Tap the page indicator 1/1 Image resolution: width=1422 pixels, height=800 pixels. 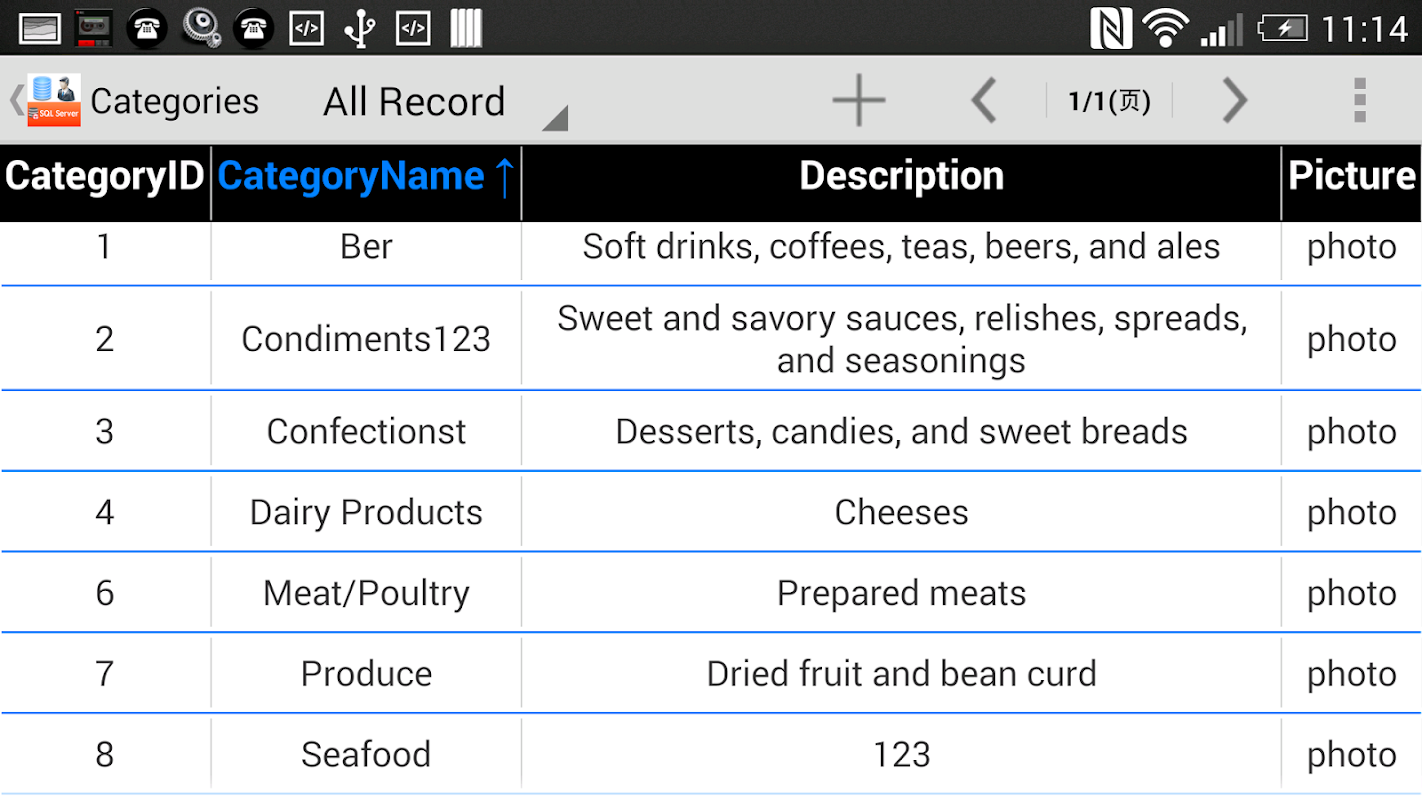coord(1109,101)
